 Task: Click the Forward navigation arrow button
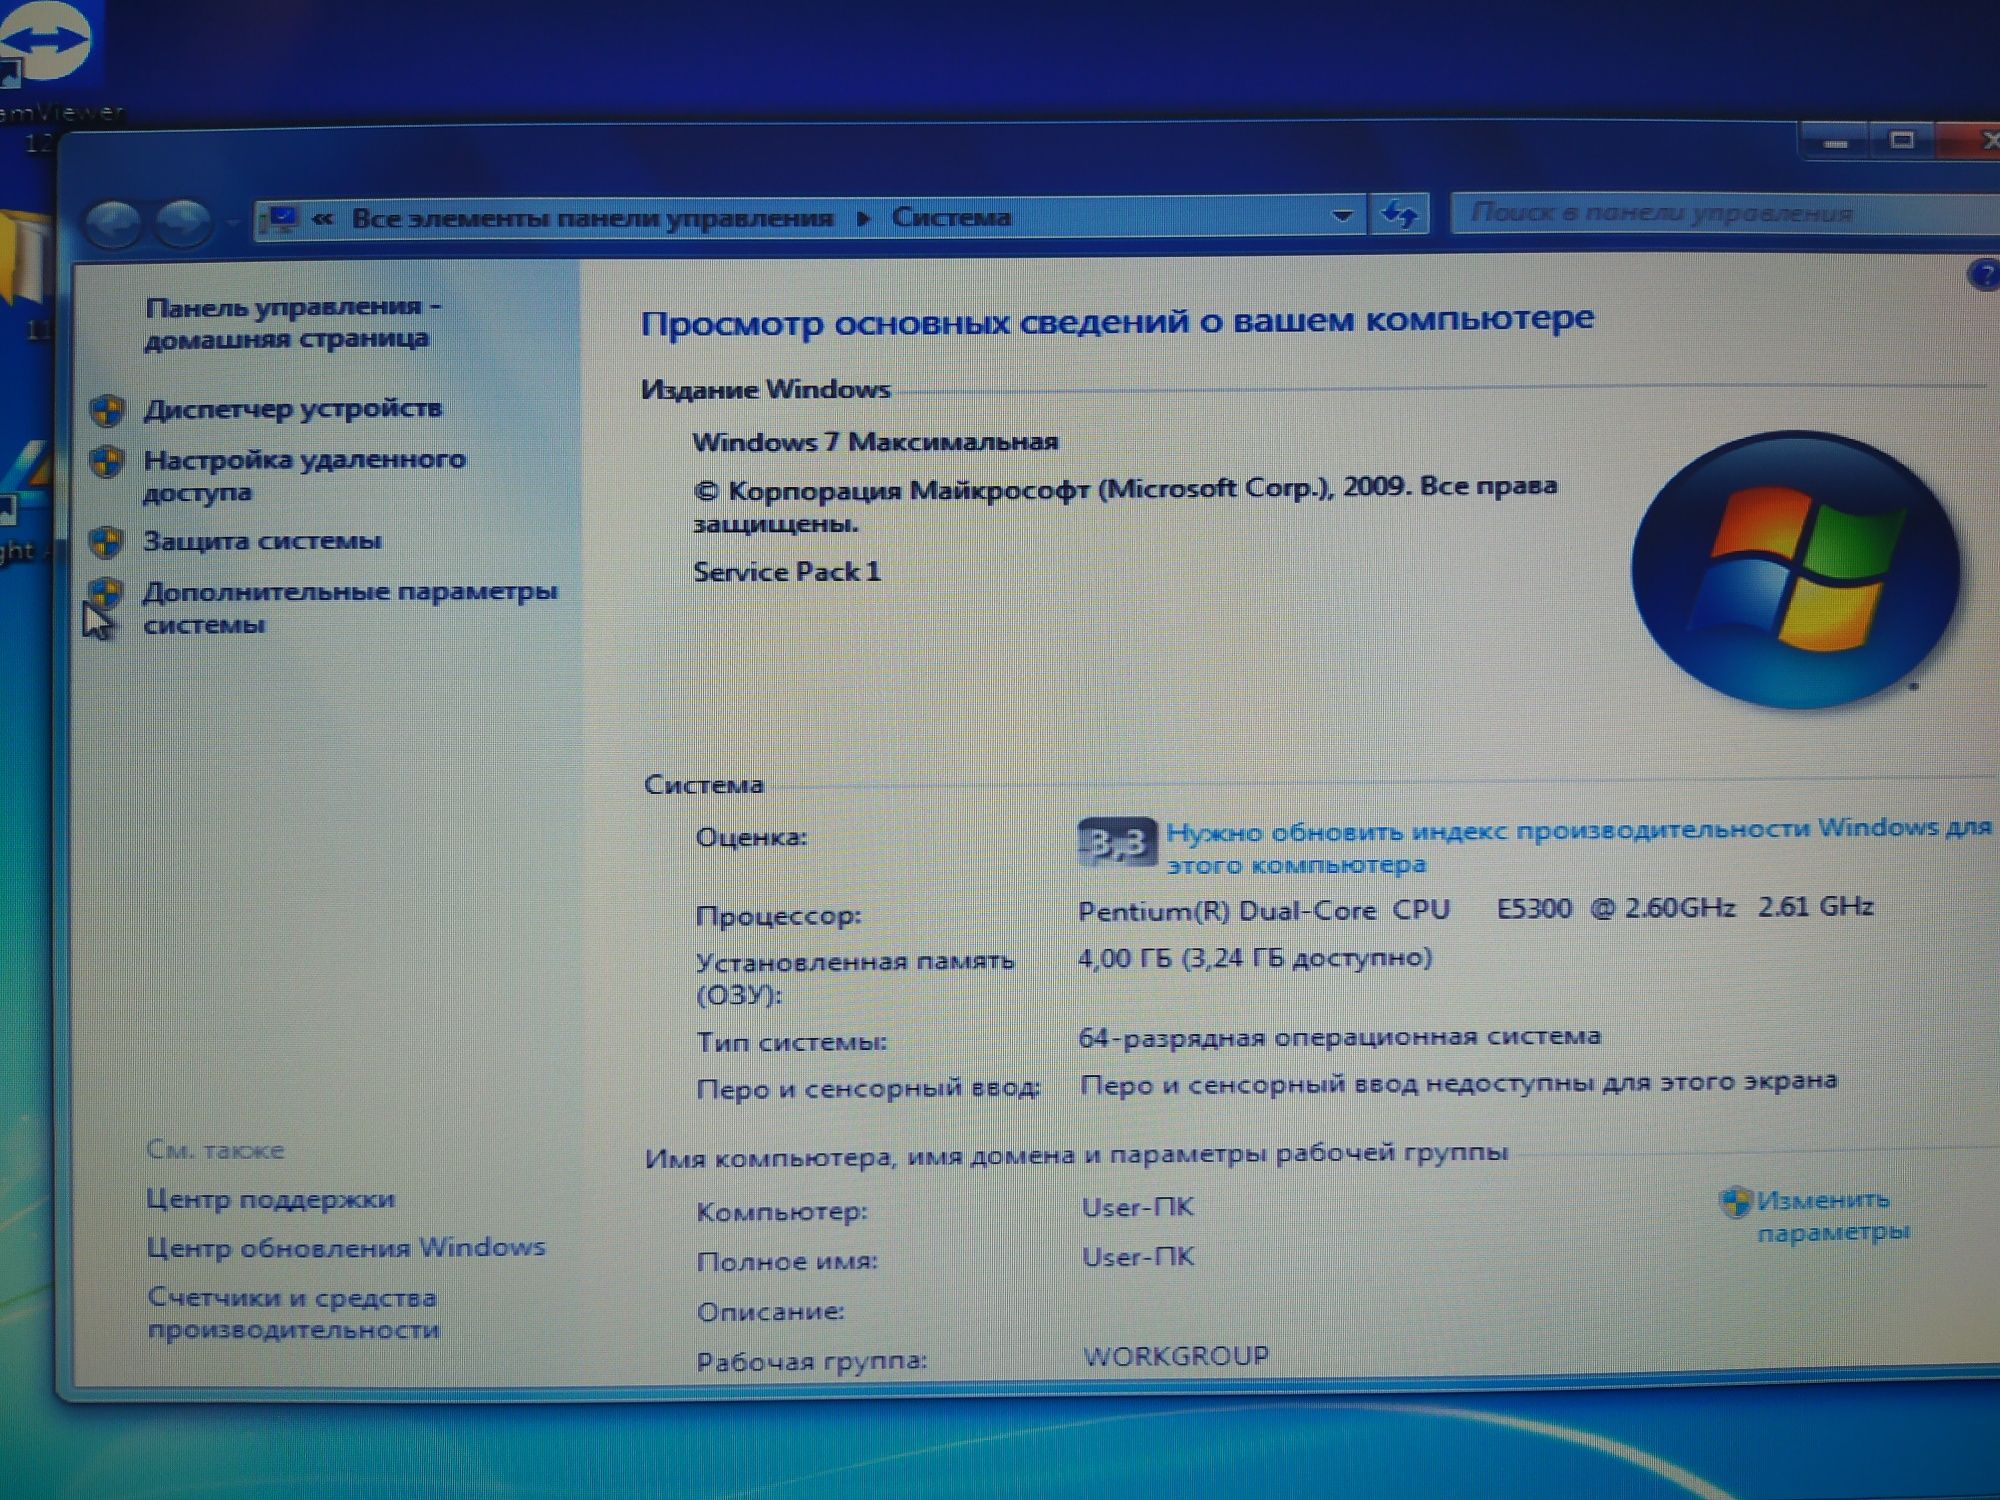pos(184,223)
